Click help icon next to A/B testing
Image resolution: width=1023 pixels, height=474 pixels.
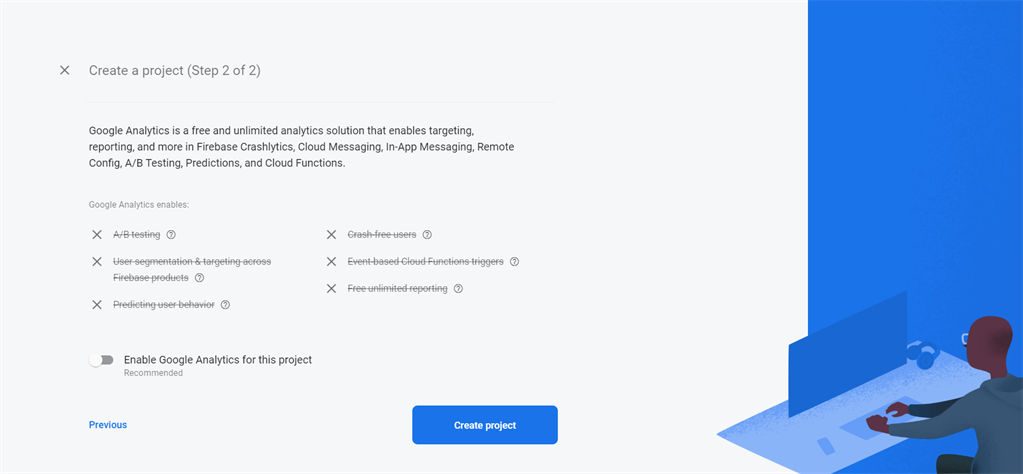tap(171, 235)
